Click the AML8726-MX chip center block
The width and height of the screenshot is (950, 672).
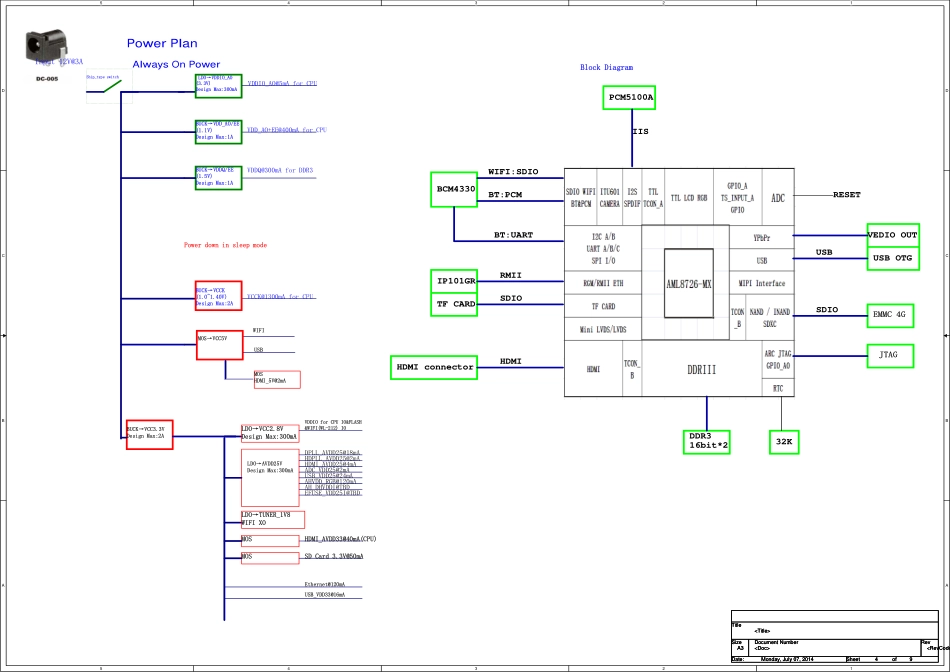coord(689,283)
